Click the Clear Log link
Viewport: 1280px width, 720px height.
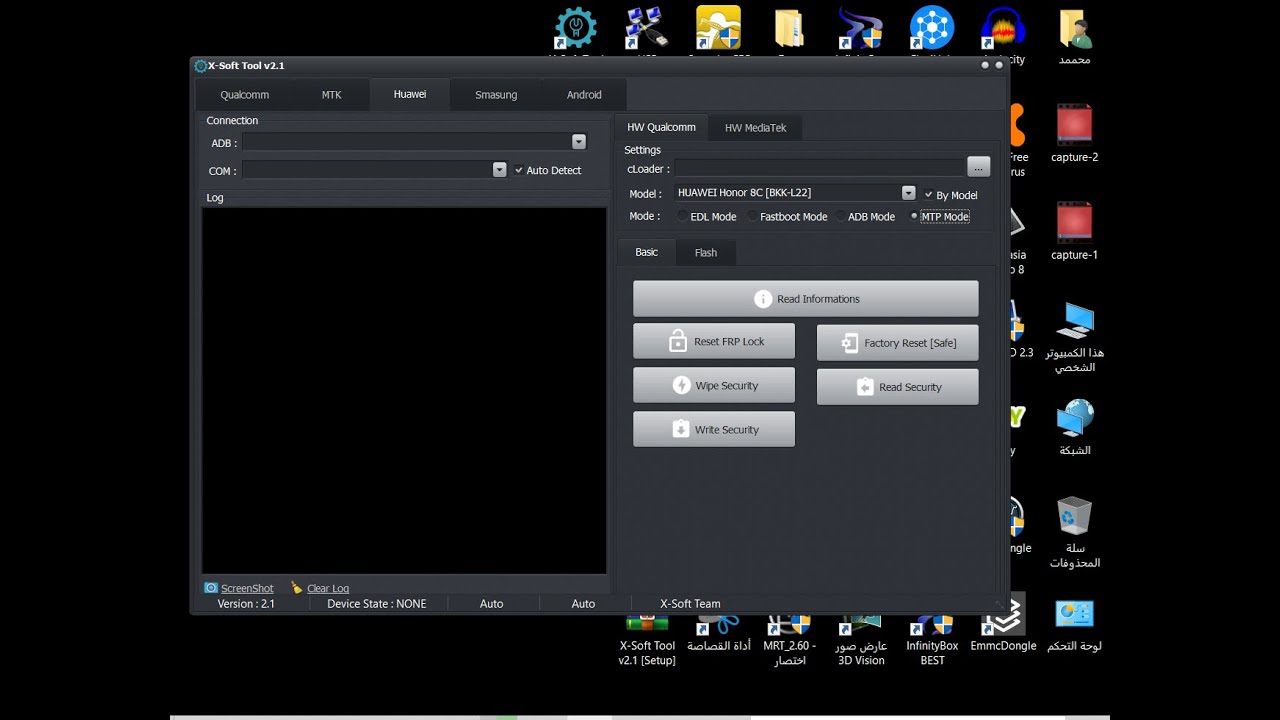[x=328, y=589]
